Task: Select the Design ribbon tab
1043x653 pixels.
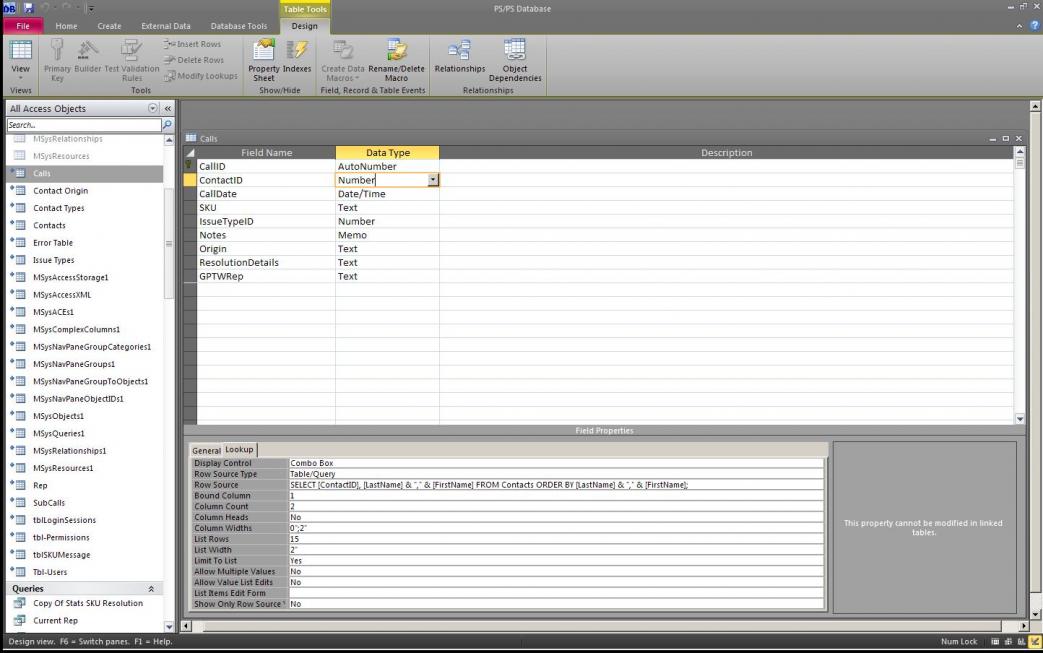Action: 305,26
